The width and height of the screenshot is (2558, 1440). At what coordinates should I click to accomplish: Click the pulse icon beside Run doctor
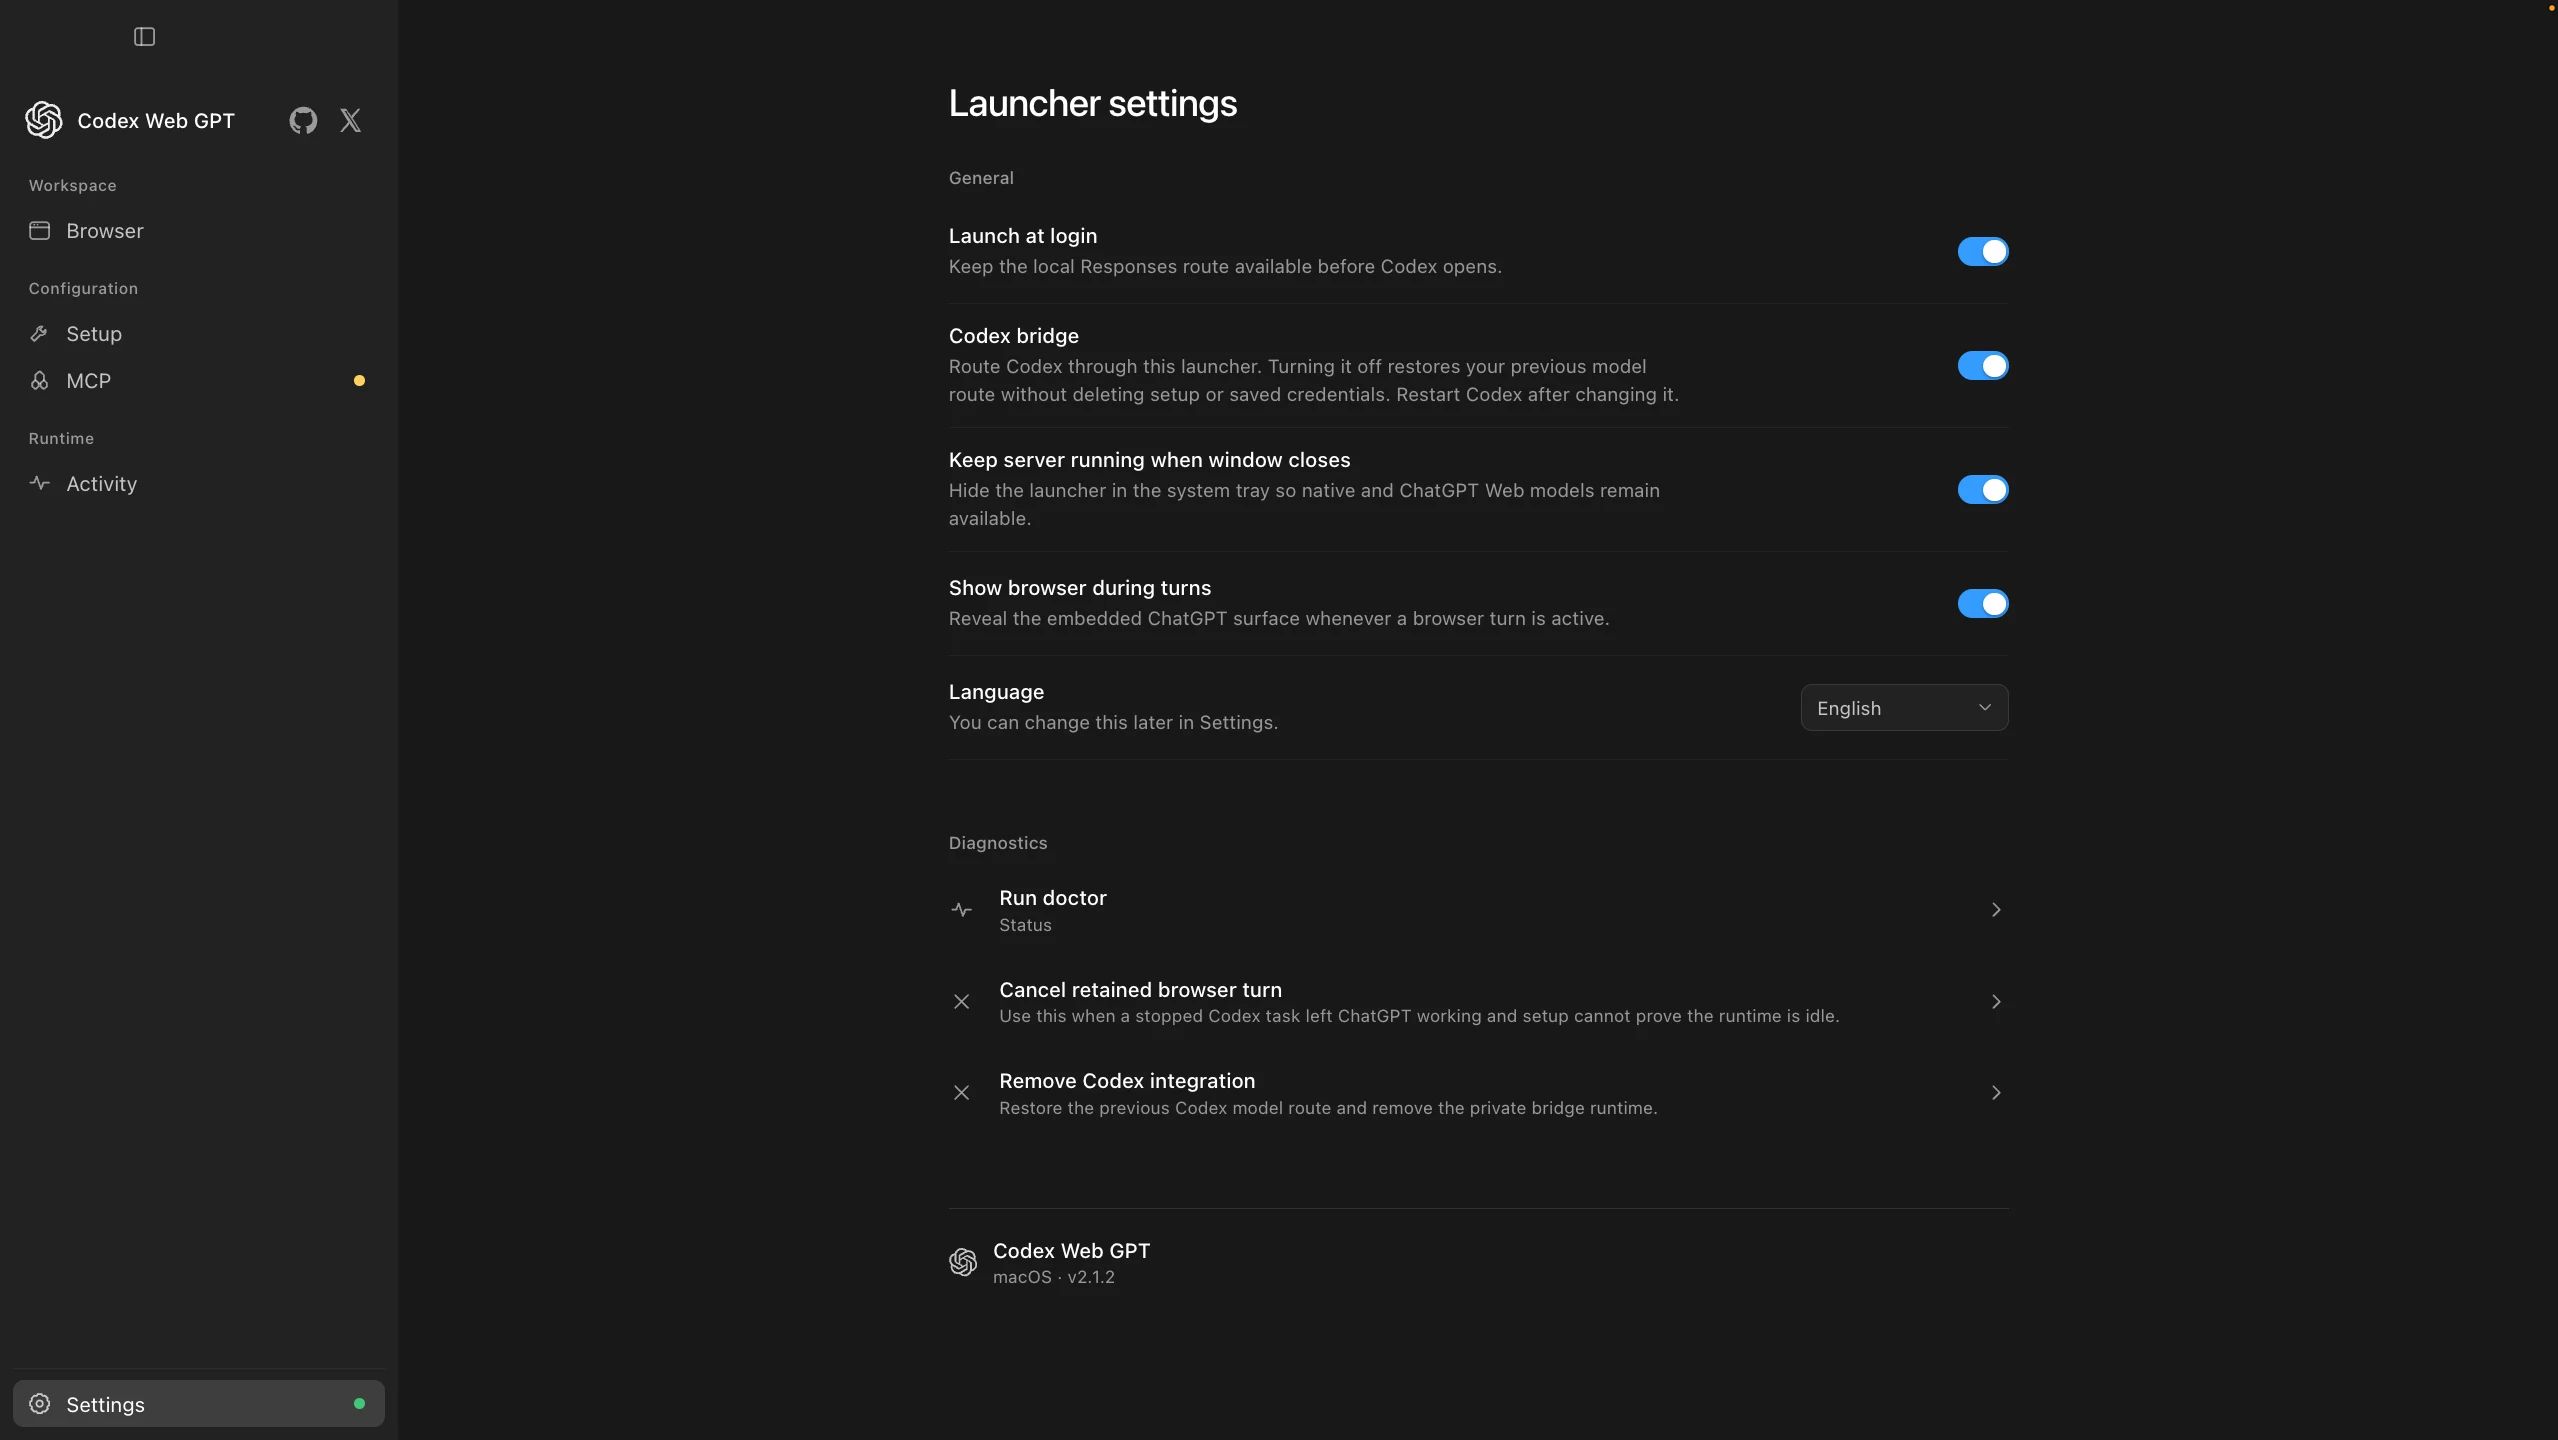(961, 910)
